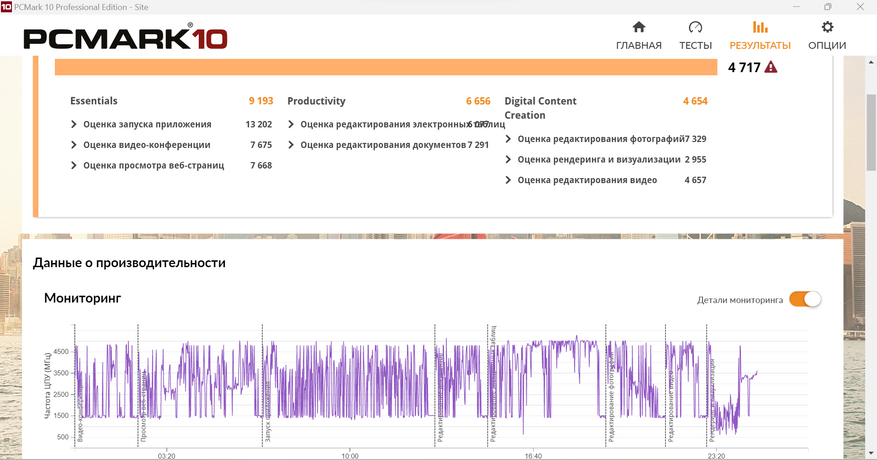Click the Productivity score 6 656
877x460 pixels.
pyautogui.click(x=478, y=101)
